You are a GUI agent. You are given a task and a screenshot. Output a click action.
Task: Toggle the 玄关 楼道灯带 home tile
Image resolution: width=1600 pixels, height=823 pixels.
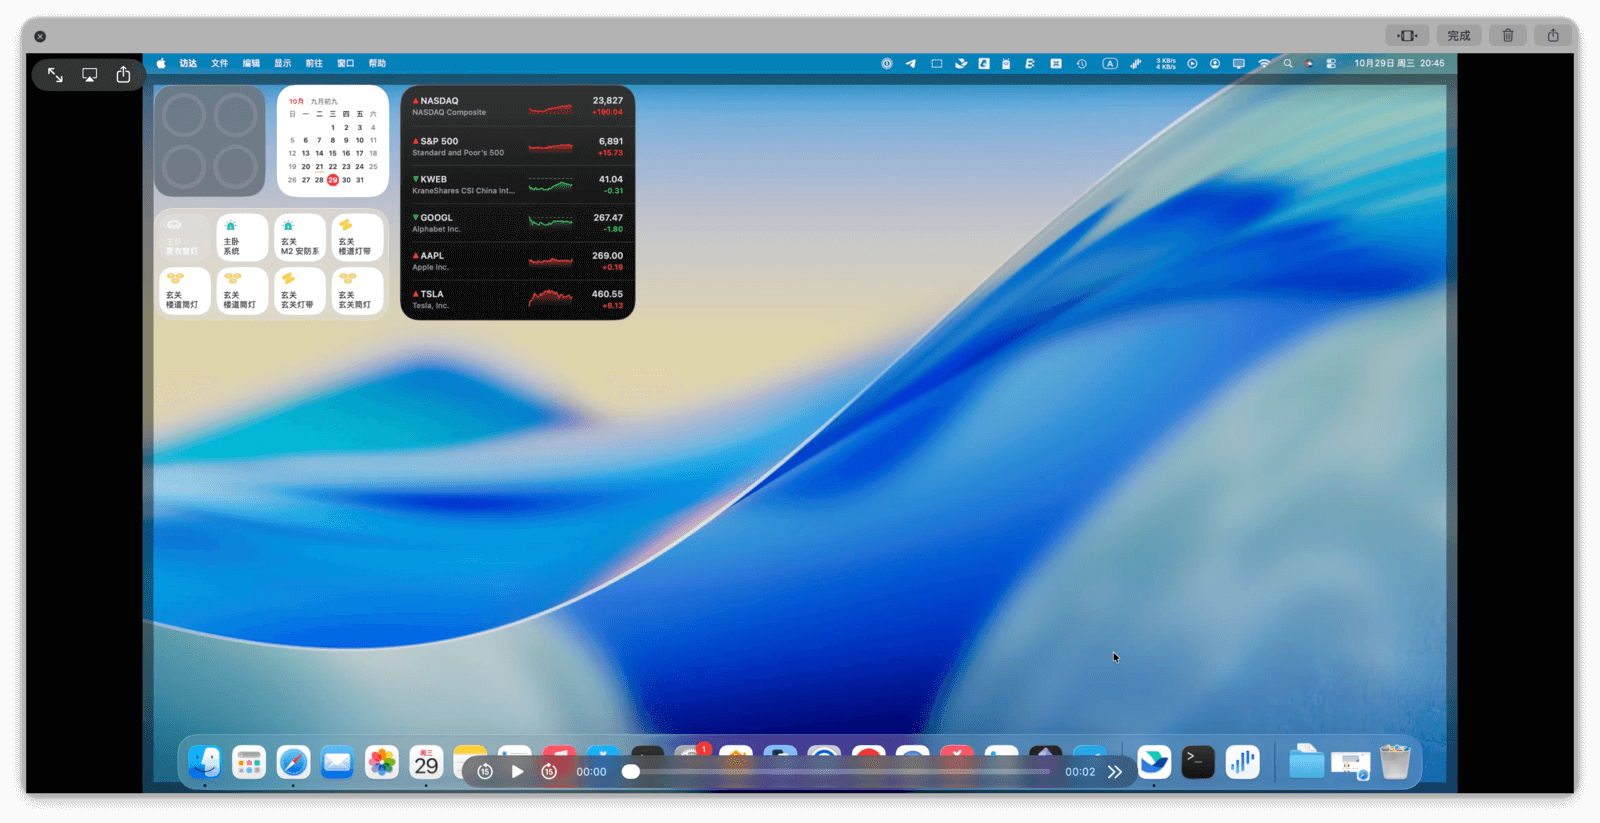tap(357, 238)
